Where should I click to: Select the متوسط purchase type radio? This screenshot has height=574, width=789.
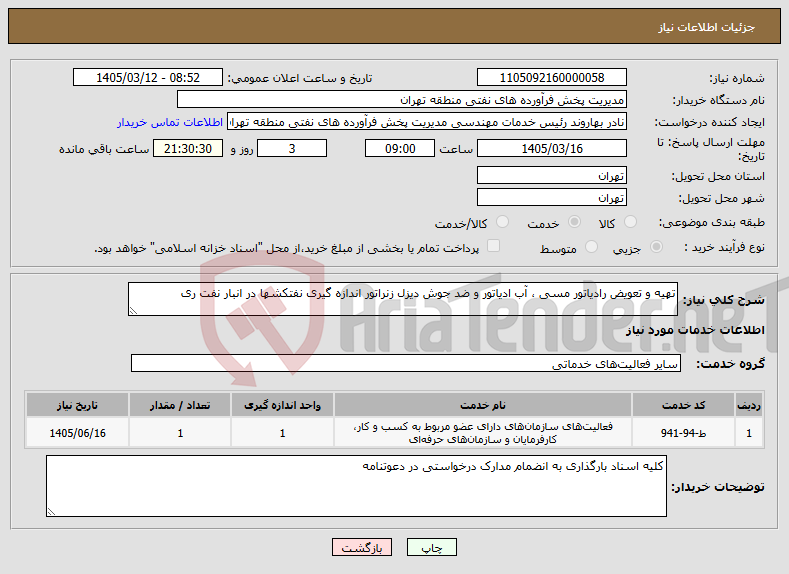pos(591,247)
